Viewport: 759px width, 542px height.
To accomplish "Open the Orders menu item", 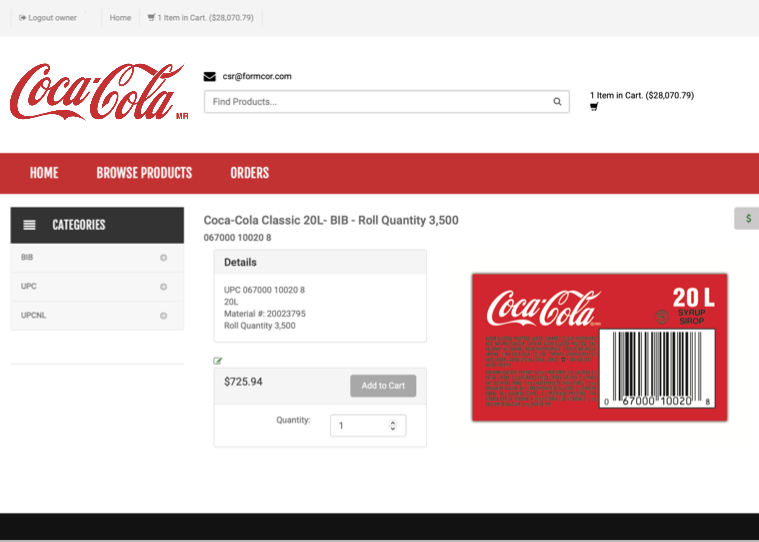I will (x=249, y=173).
